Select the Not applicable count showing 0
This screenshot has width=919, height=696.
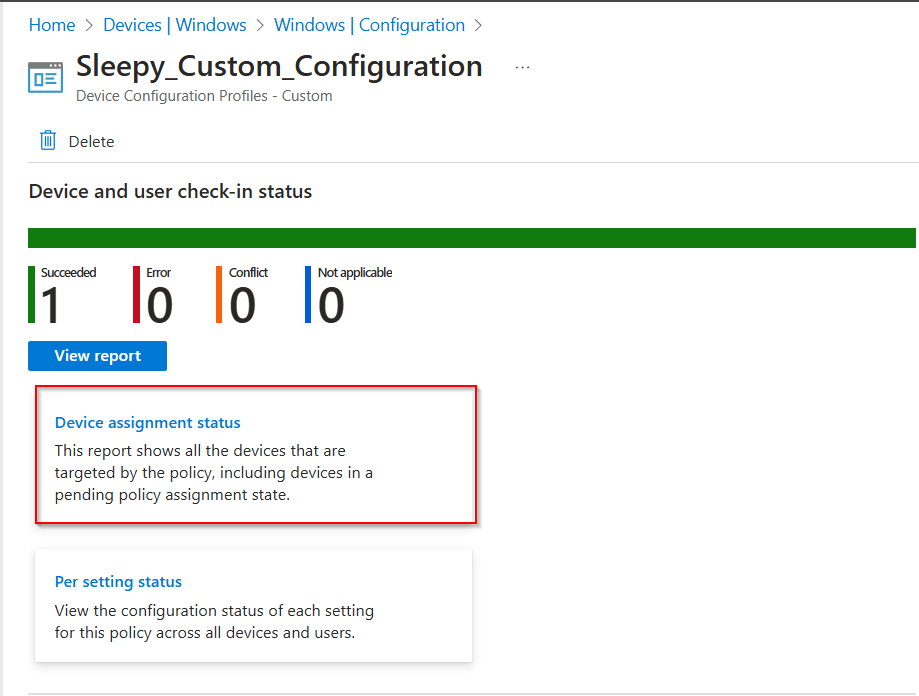[x=331, y=305]
